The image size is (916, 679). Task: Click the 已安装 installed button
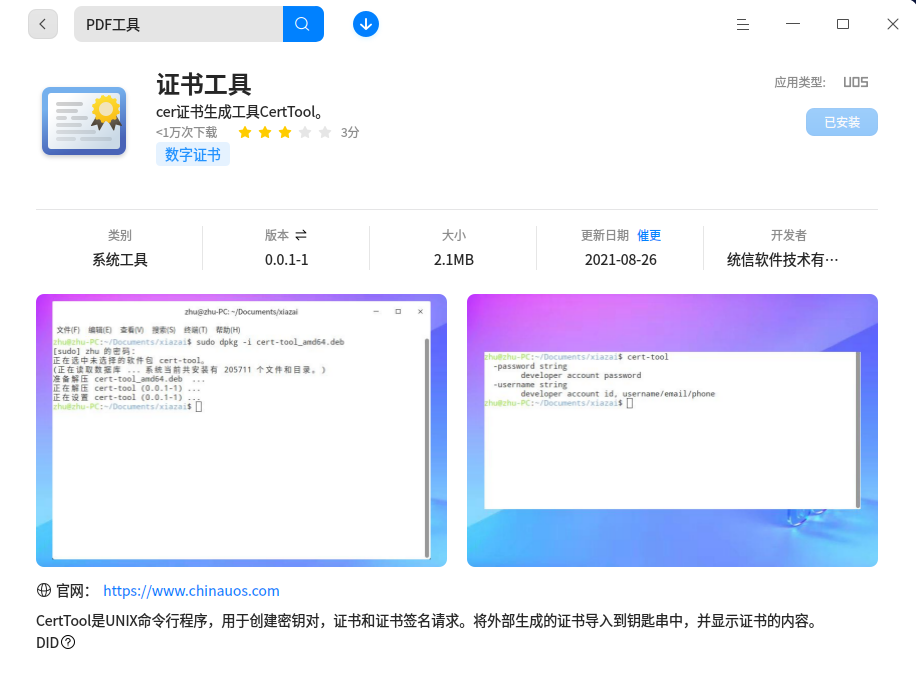843,121
